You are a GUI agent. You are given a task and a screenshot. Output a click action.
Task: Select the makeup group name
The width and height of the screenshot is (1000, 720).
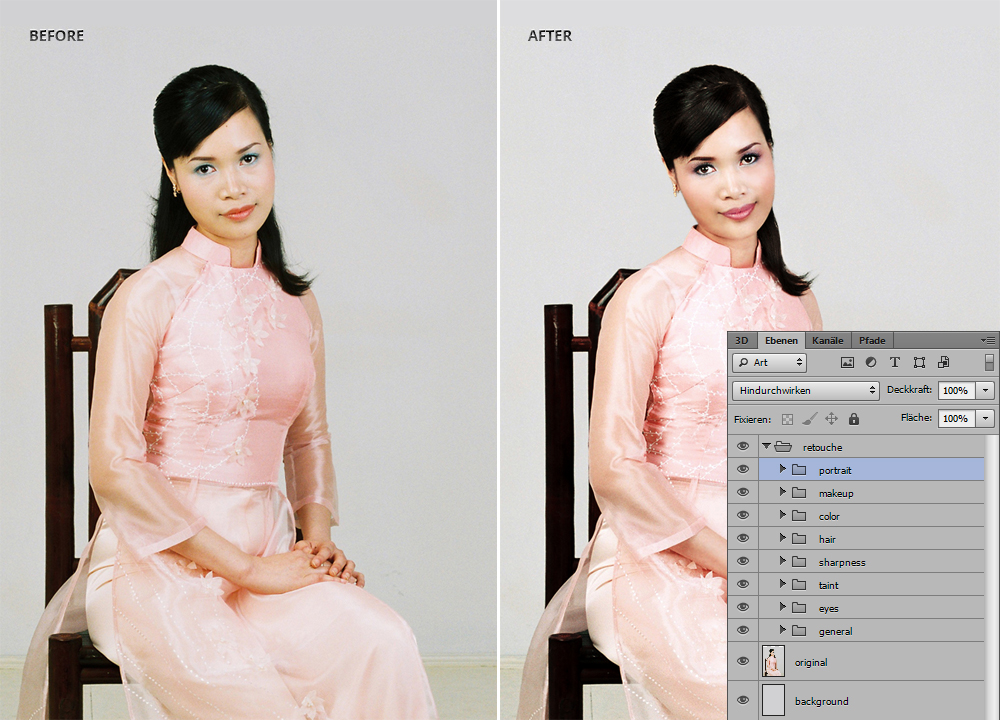(836, 493)
